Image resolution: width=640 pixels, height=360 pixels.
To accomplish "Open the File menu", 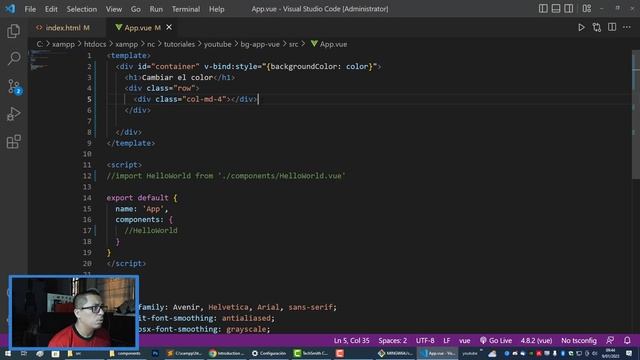I will 30,9.
